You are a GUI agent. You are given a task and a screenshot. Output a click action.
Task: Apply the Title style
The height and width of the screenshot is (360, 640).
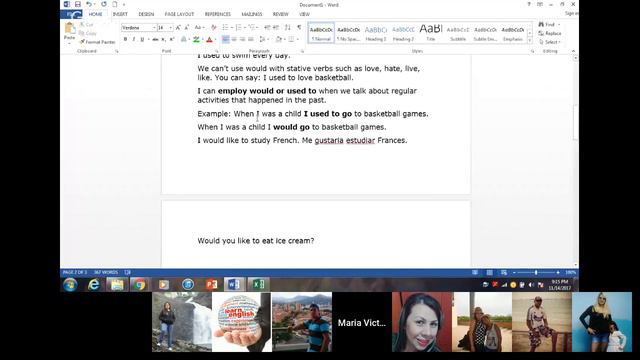431,33
